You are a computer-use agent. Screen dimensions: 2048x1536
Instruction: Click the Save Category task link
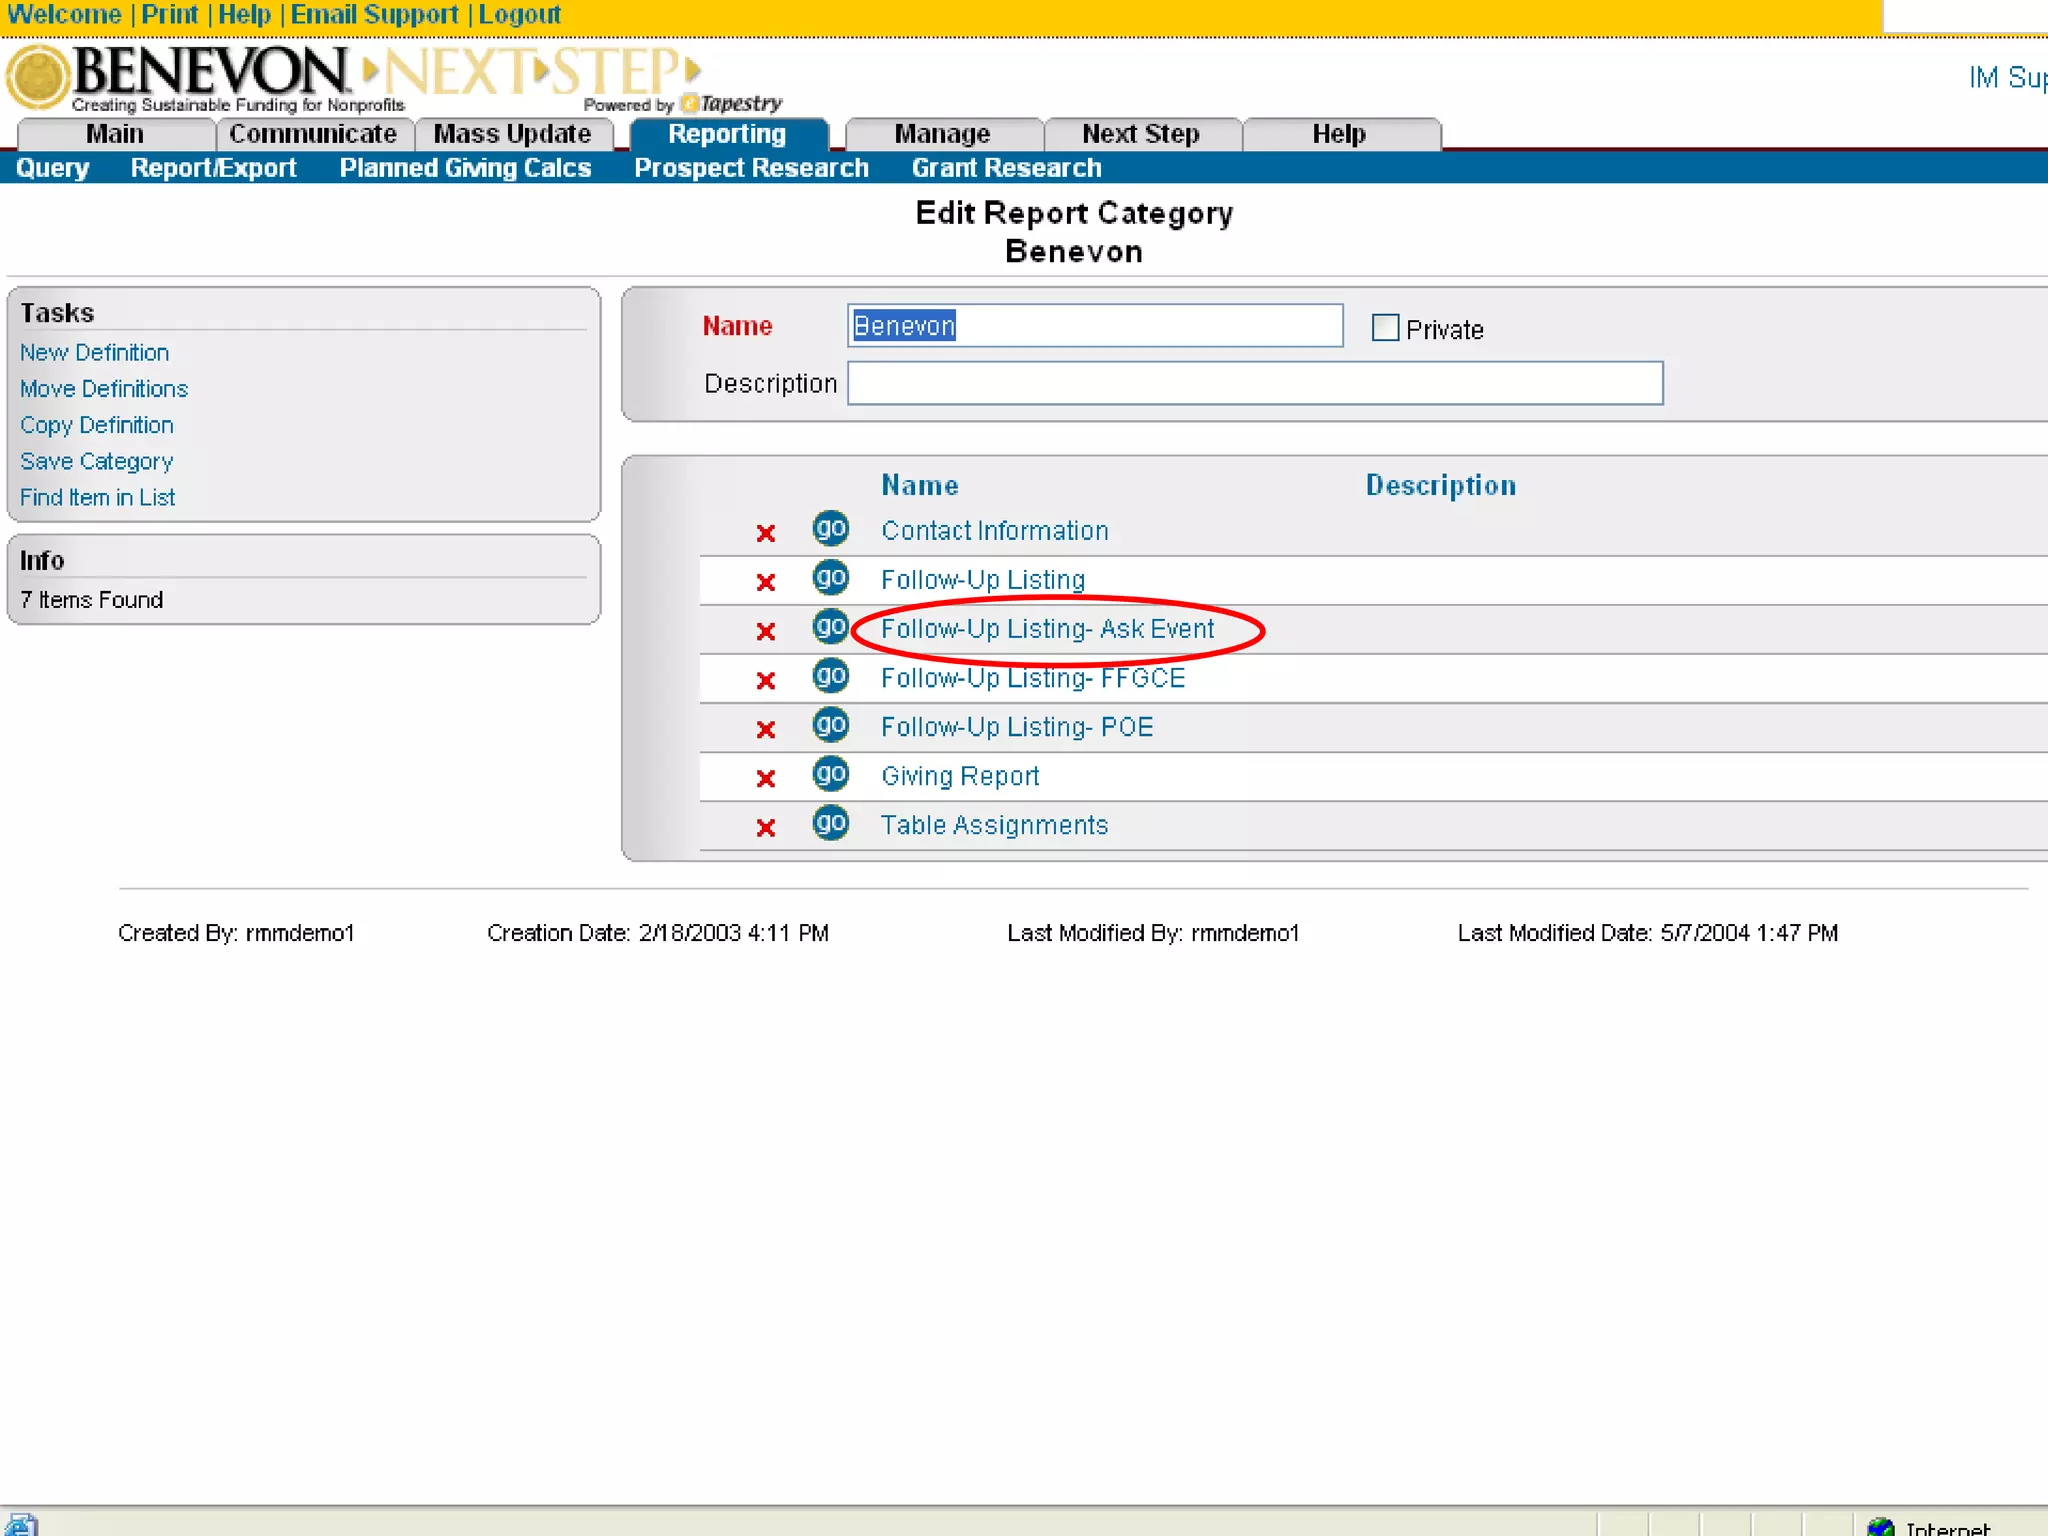click(x=96, y=461)
